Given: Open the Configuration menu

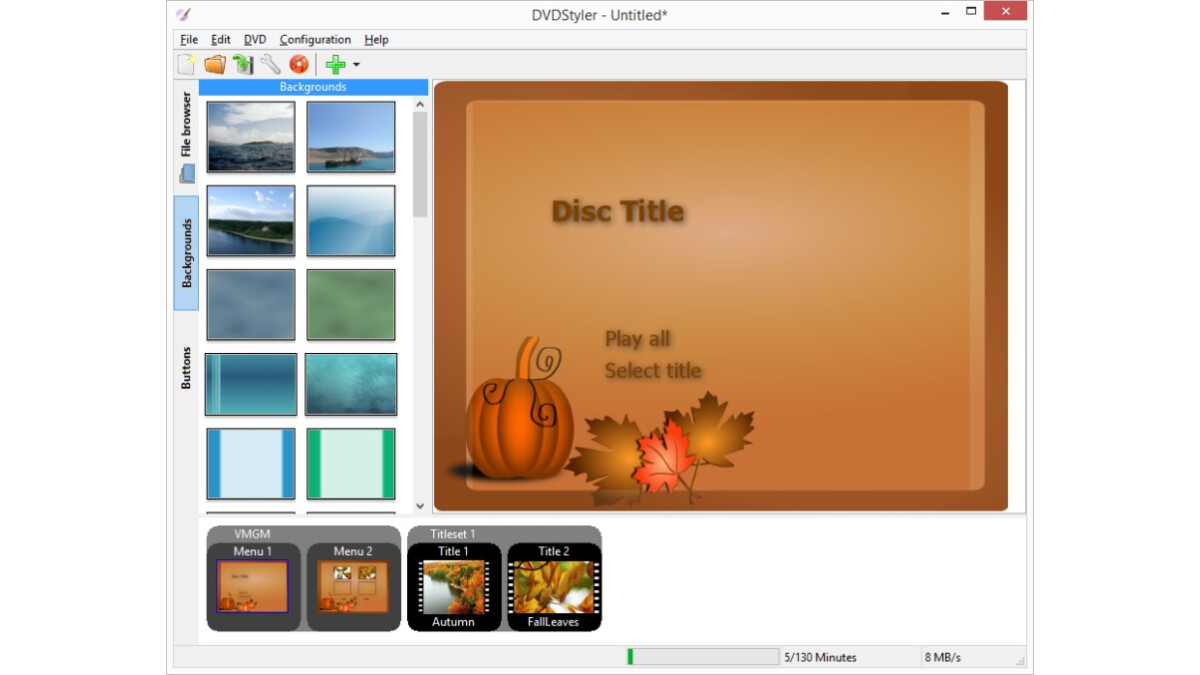Looking at the screenshot, I should [x=315, y=40].
